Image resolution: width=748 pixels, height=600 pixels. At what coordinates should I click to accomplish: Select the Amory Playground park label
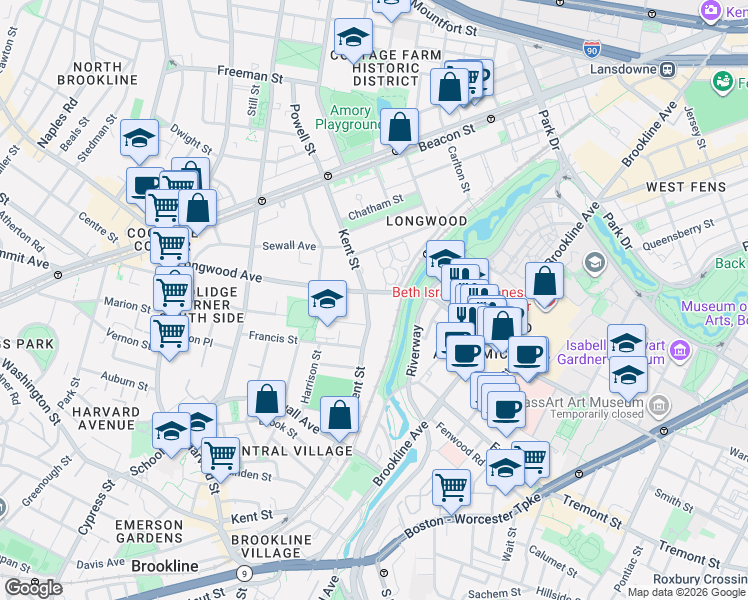point(350,117)
